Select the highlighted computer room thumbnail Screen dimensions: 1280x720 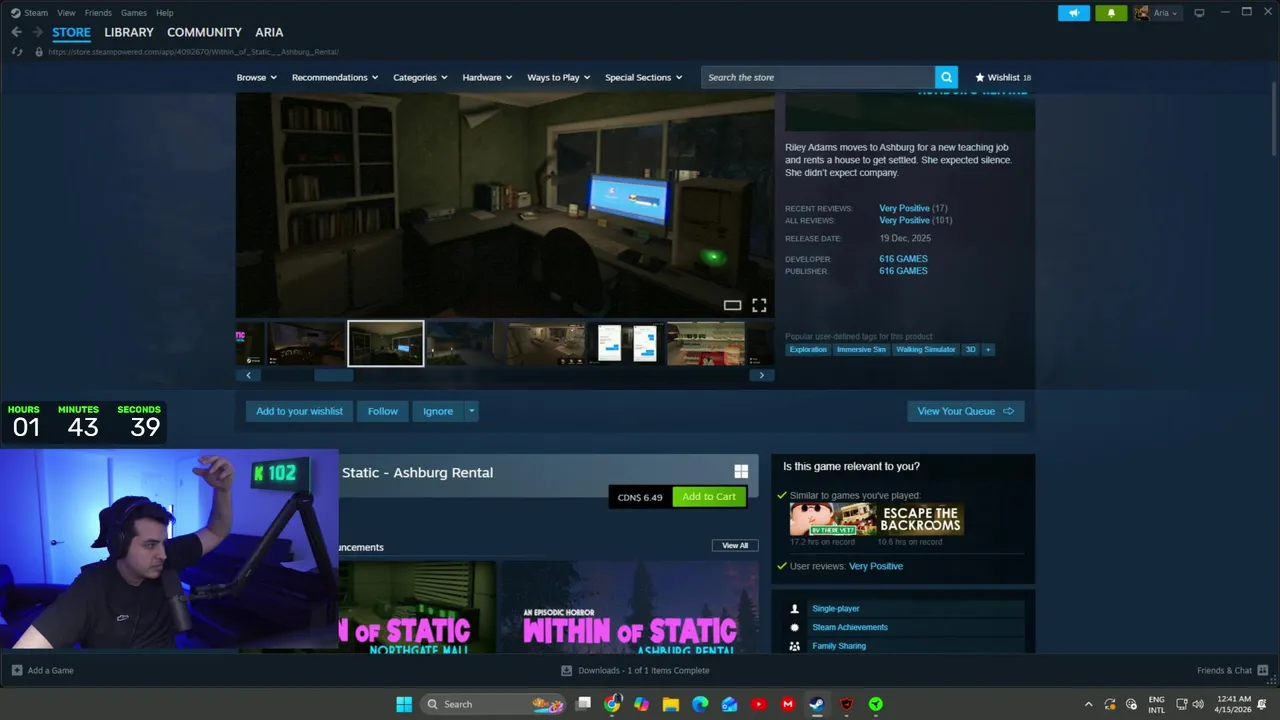385,343
